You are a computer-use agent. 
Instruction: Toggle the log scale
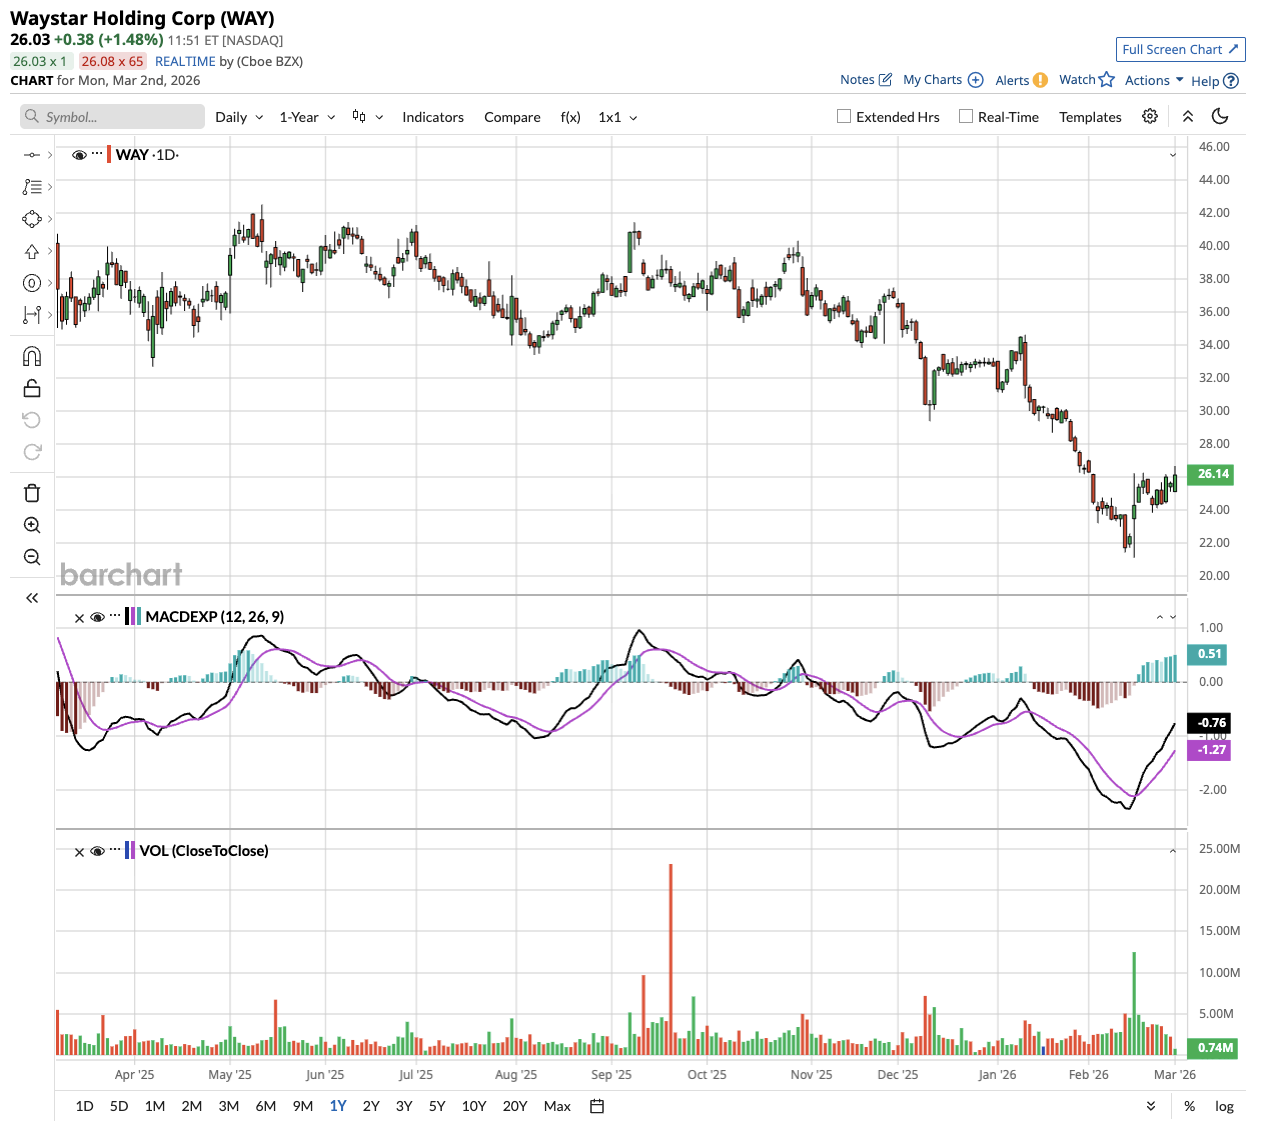coord(1224,1106)
